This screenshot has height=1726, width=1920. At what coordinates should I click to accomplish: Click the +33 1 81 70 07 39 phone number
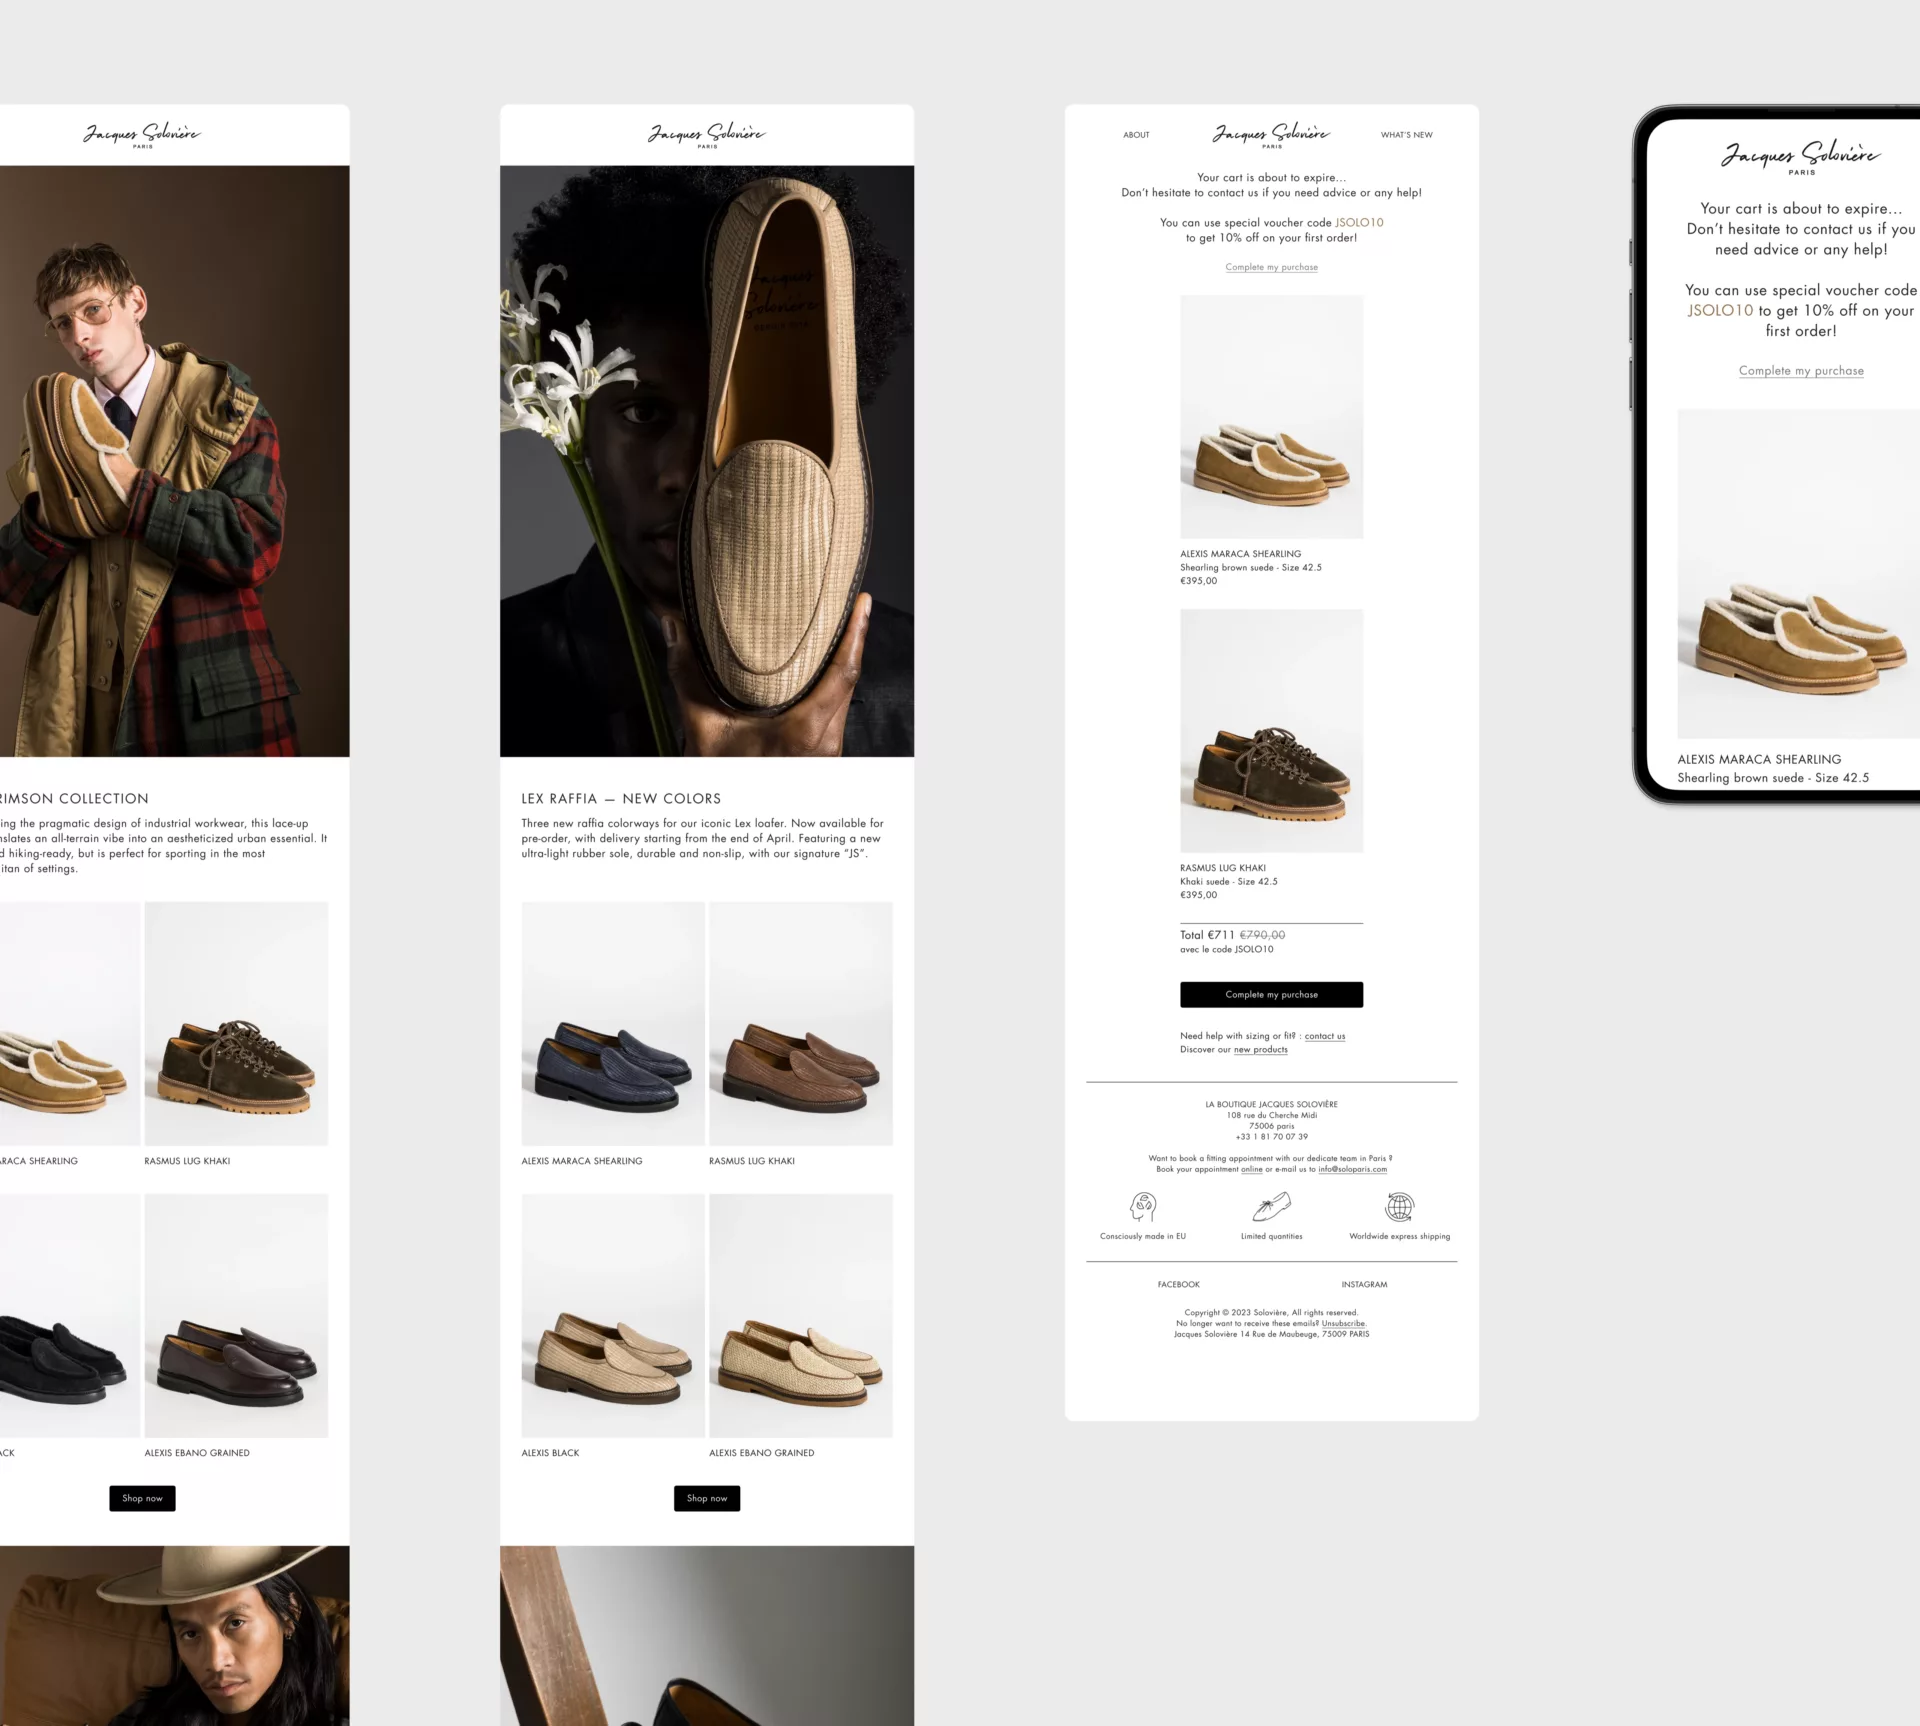(x=1271, y=1137)
